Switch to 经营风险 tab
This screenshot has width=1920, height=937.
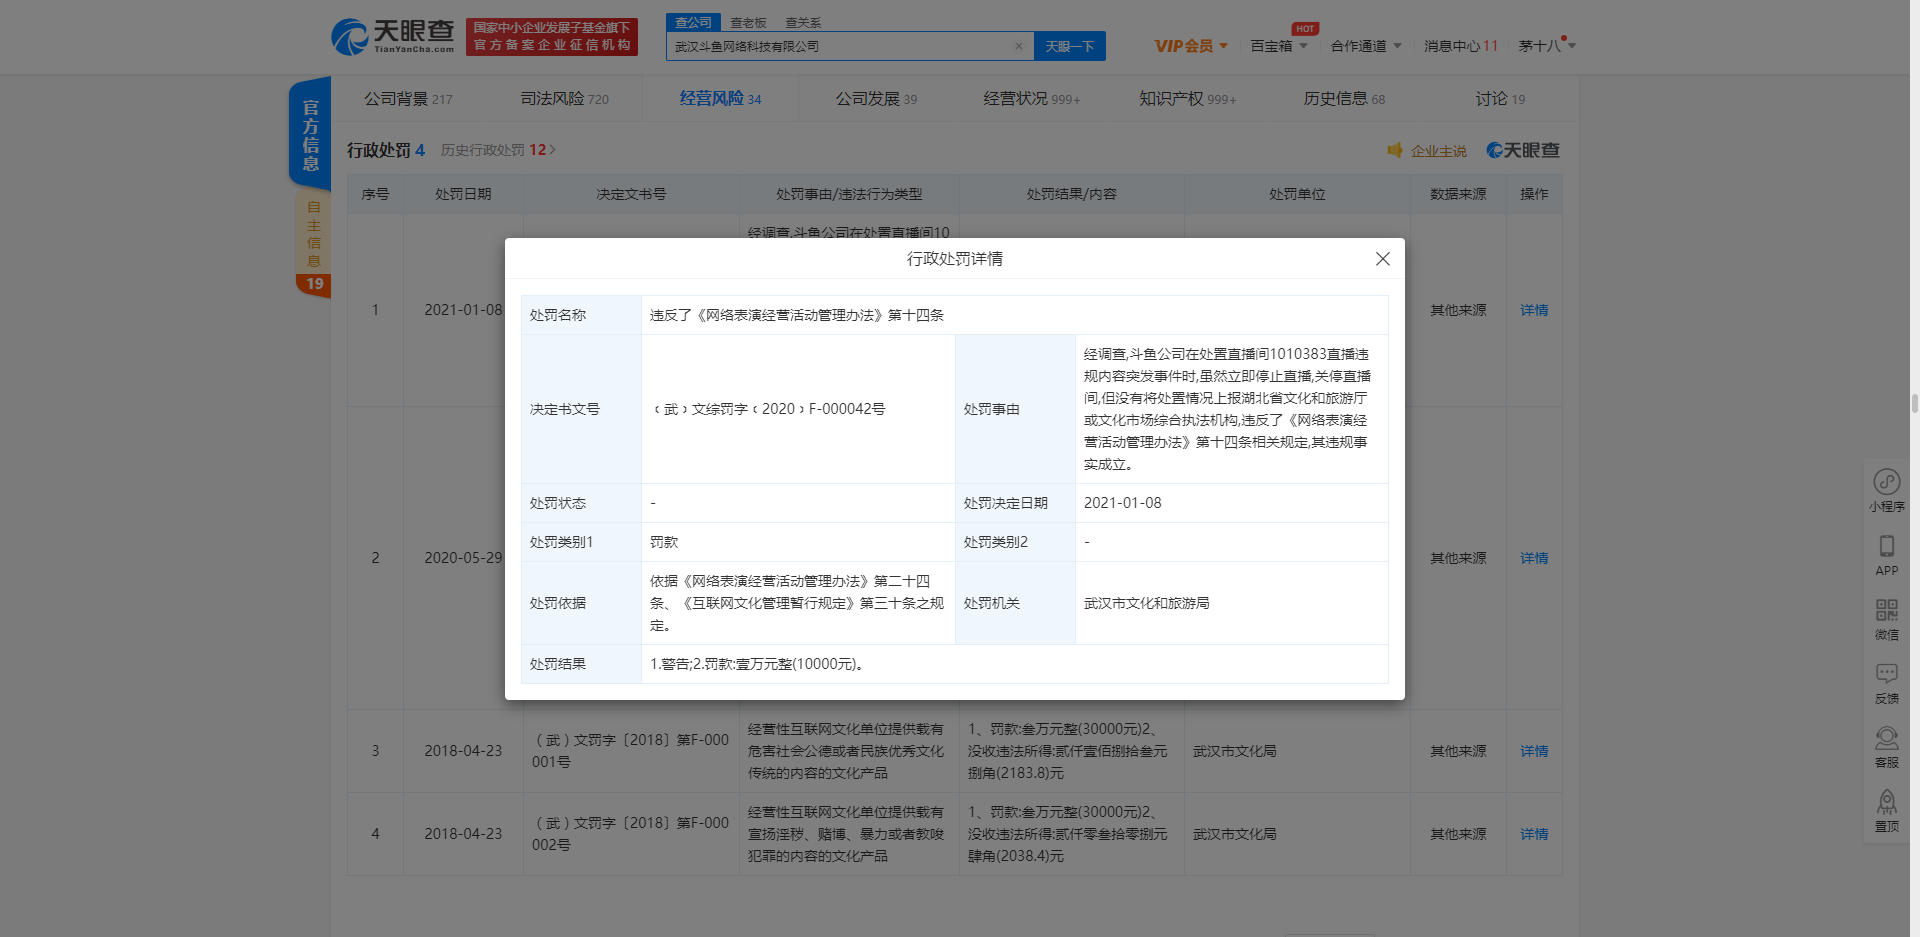(720, 99)
